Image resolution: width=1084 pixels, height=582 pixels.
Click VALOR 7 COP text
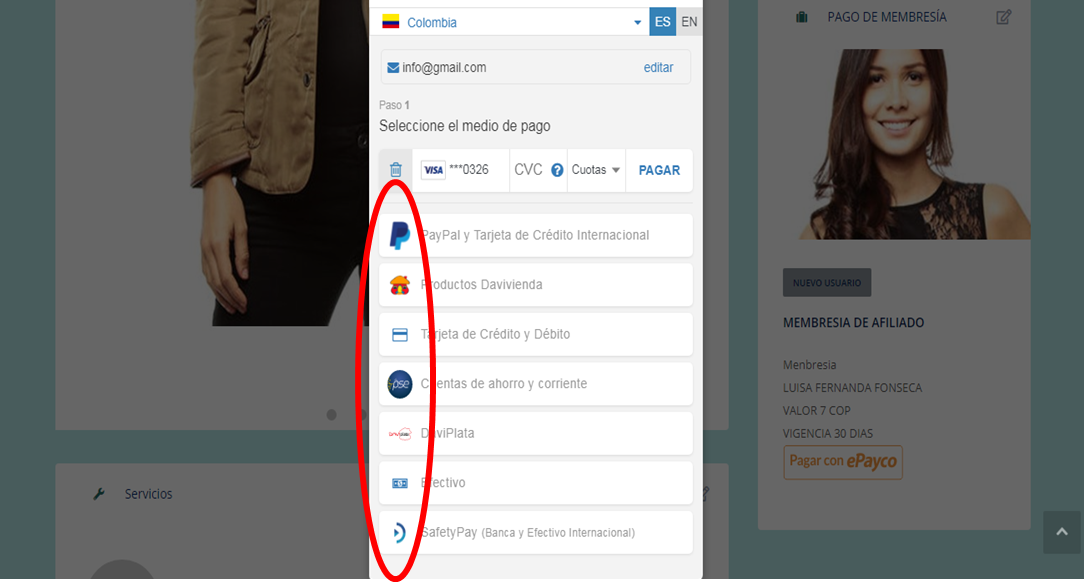coord(816,411)
